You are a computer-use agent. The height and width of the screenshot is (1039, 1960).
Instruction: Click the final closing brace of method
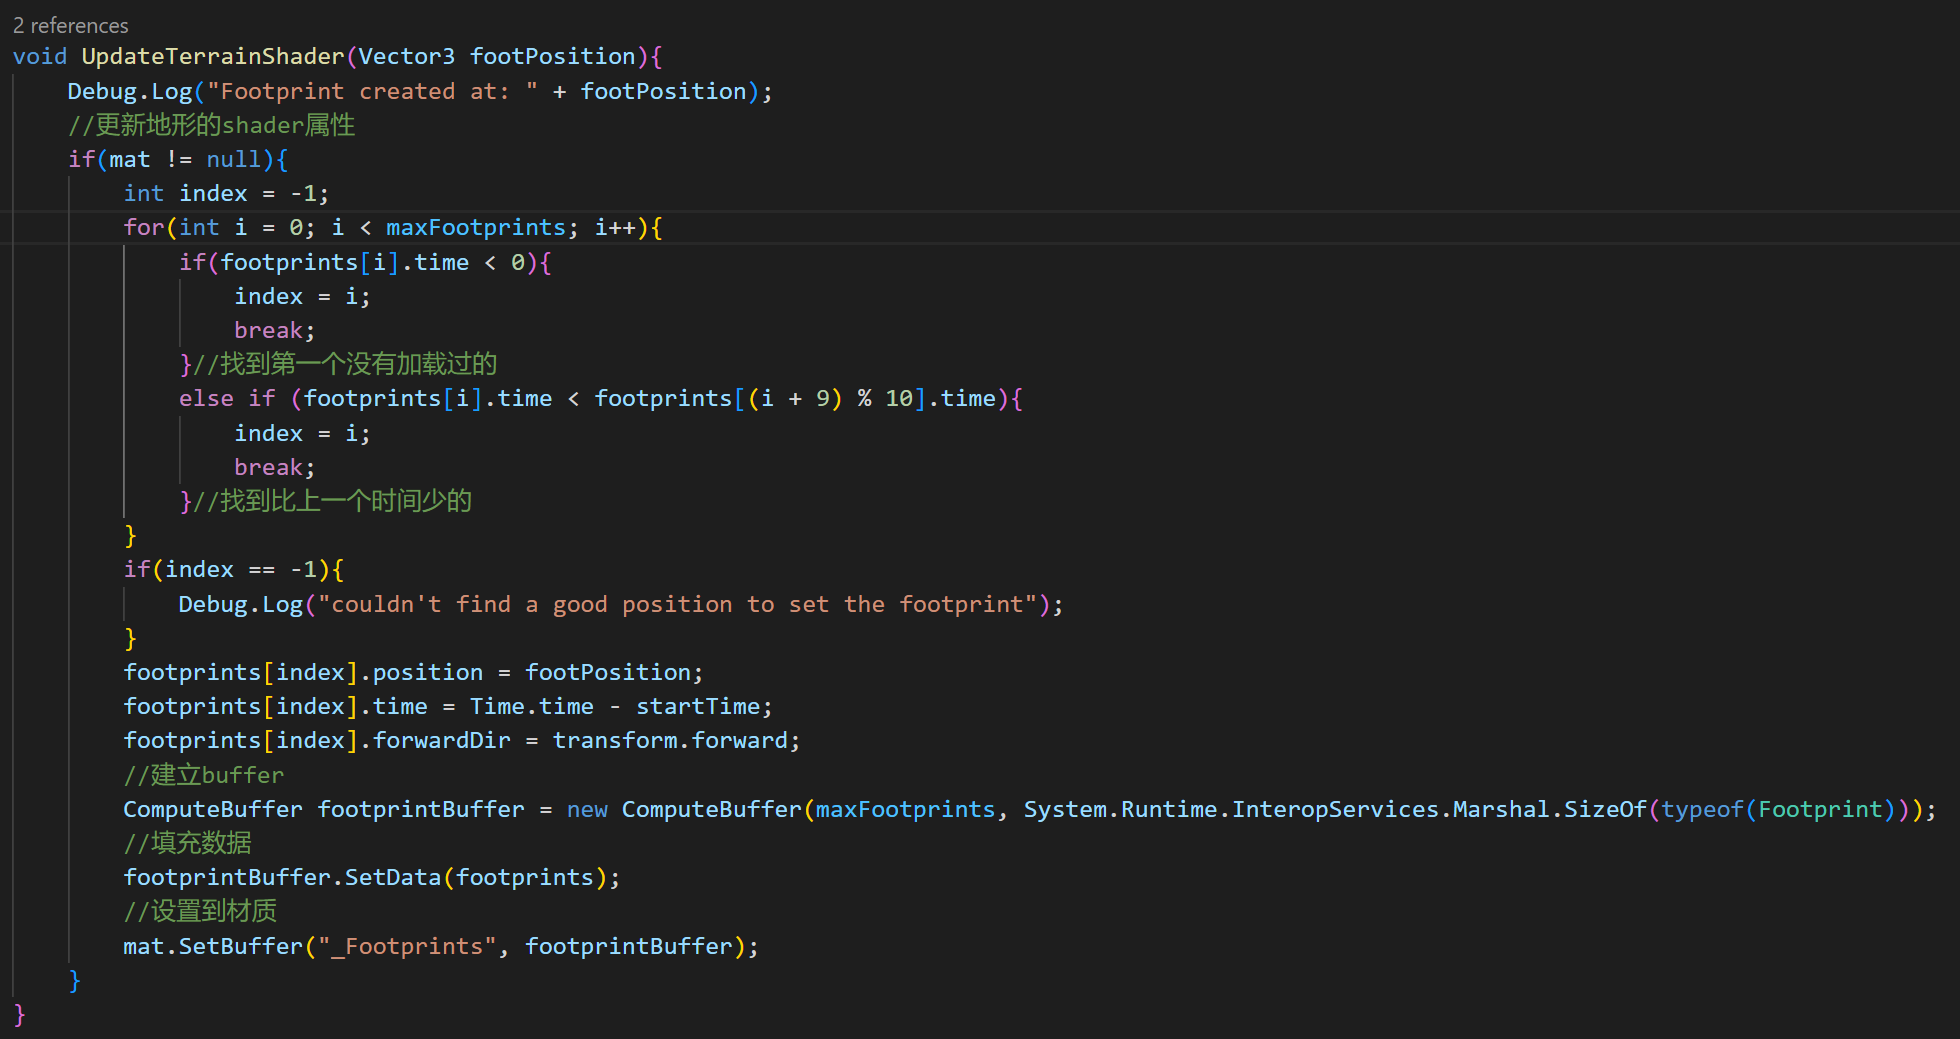[19, 1014]
